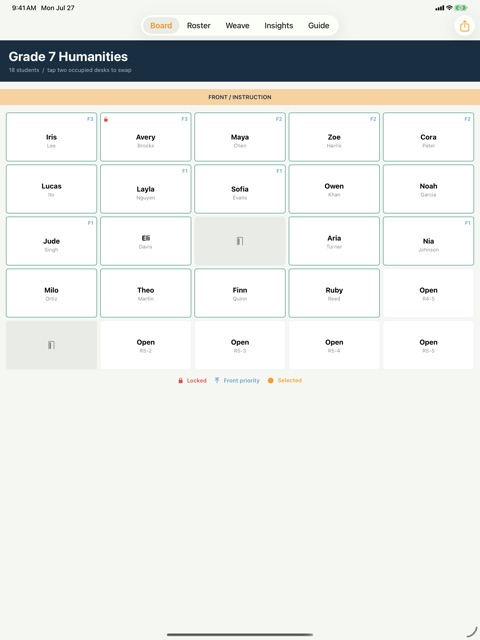Click the Front priority legend icon
The height and width of the screenshot is (640, 480).
click(217, 380)
